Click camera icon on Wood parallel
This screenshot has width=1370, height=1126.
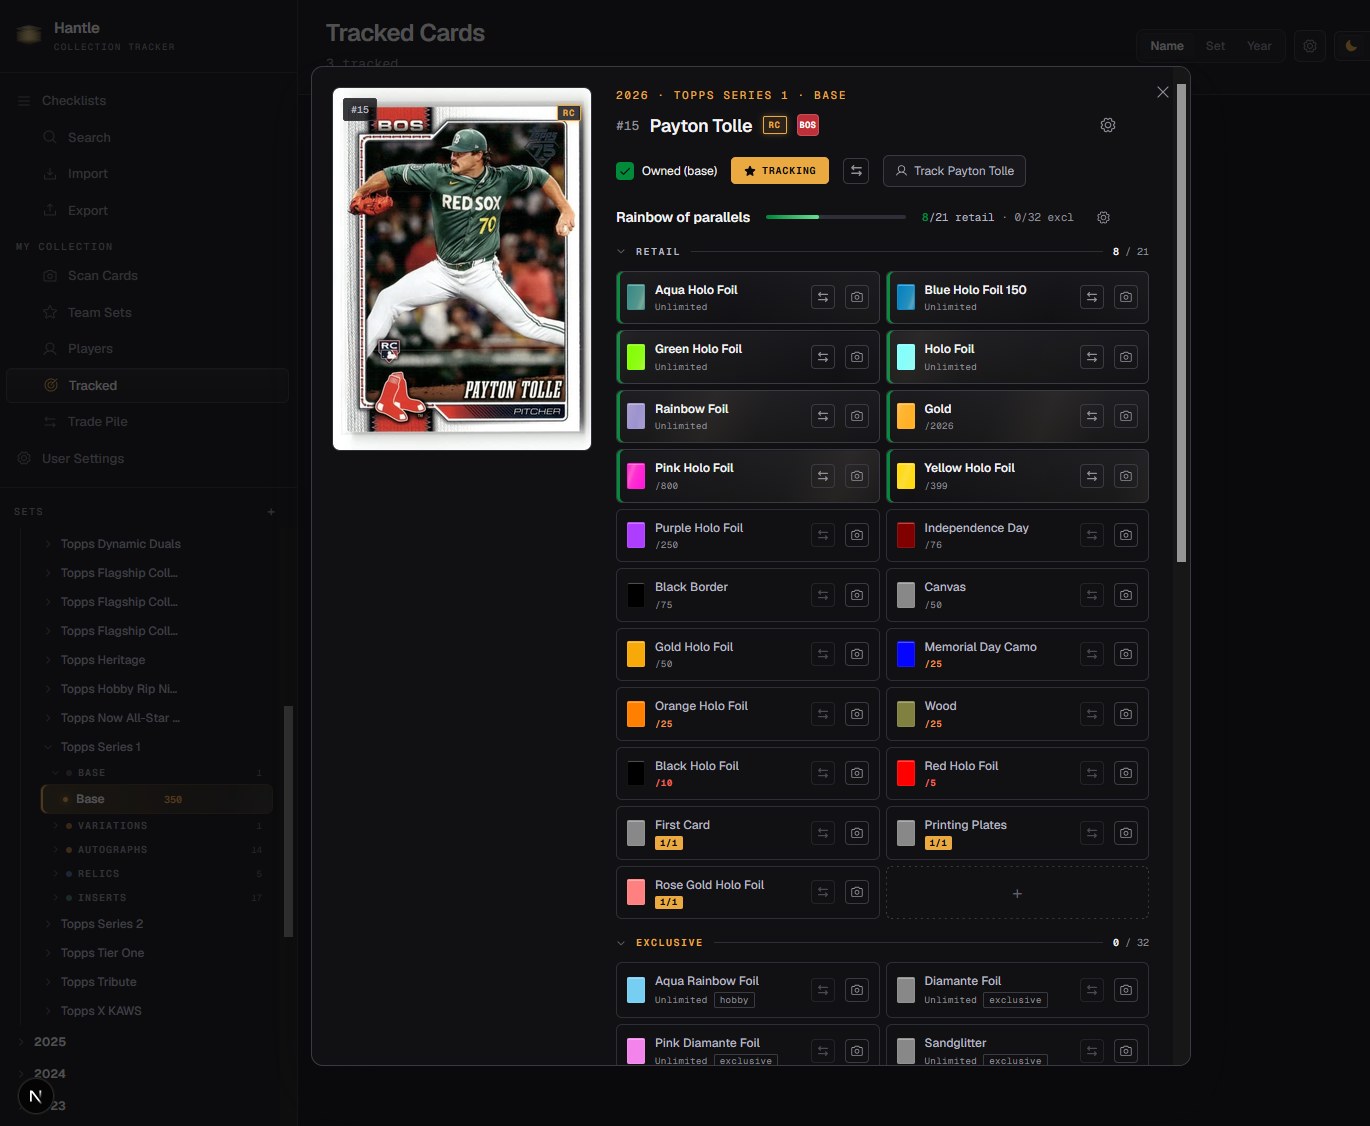(1126, 714)
